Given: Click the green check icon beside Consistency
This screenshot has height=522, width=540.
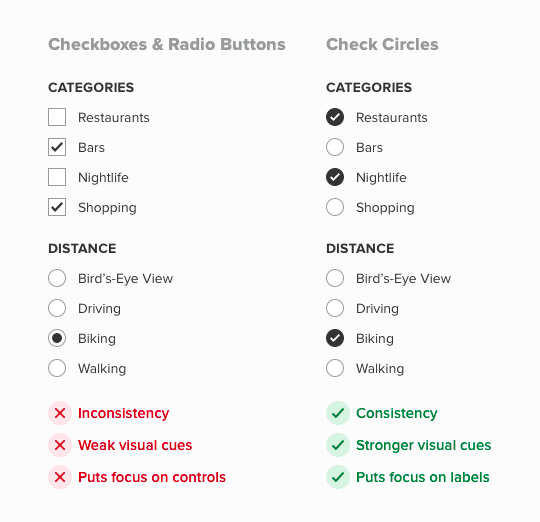Looking at the screenshot, I should click(x=338, y=413).
